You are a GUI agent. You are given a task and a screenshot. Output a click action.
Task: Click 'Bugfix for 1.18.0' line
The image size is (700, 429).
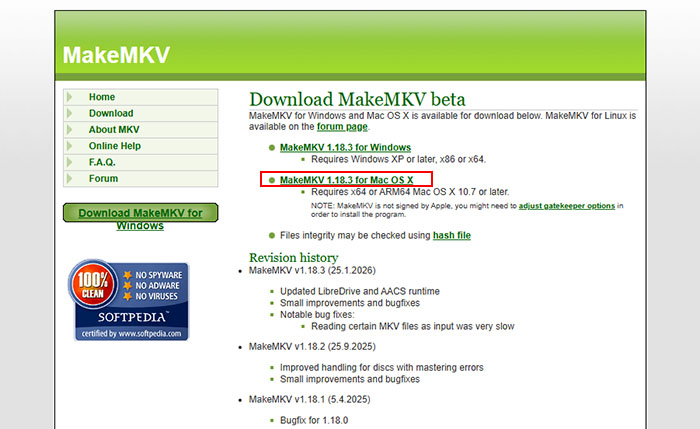(x=314, y=420)
